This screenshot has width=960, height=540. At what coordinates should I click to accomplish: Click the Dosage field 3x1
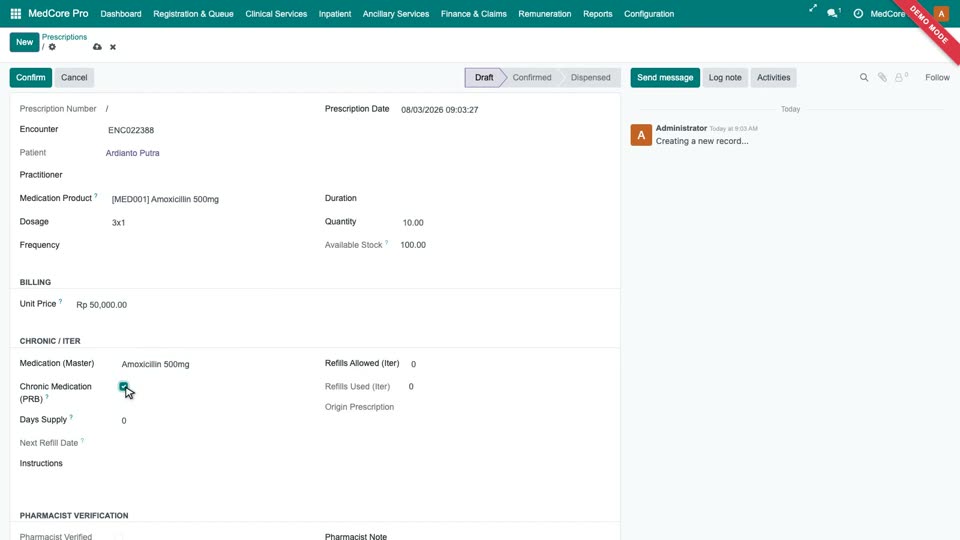click(x=210, y=223)
